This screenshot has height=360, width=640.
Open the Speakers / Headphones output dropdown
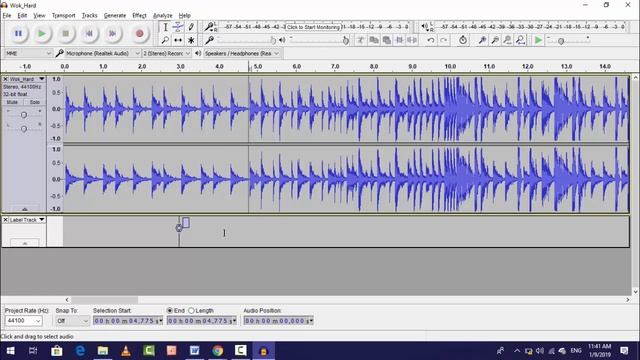coord(242,53)
